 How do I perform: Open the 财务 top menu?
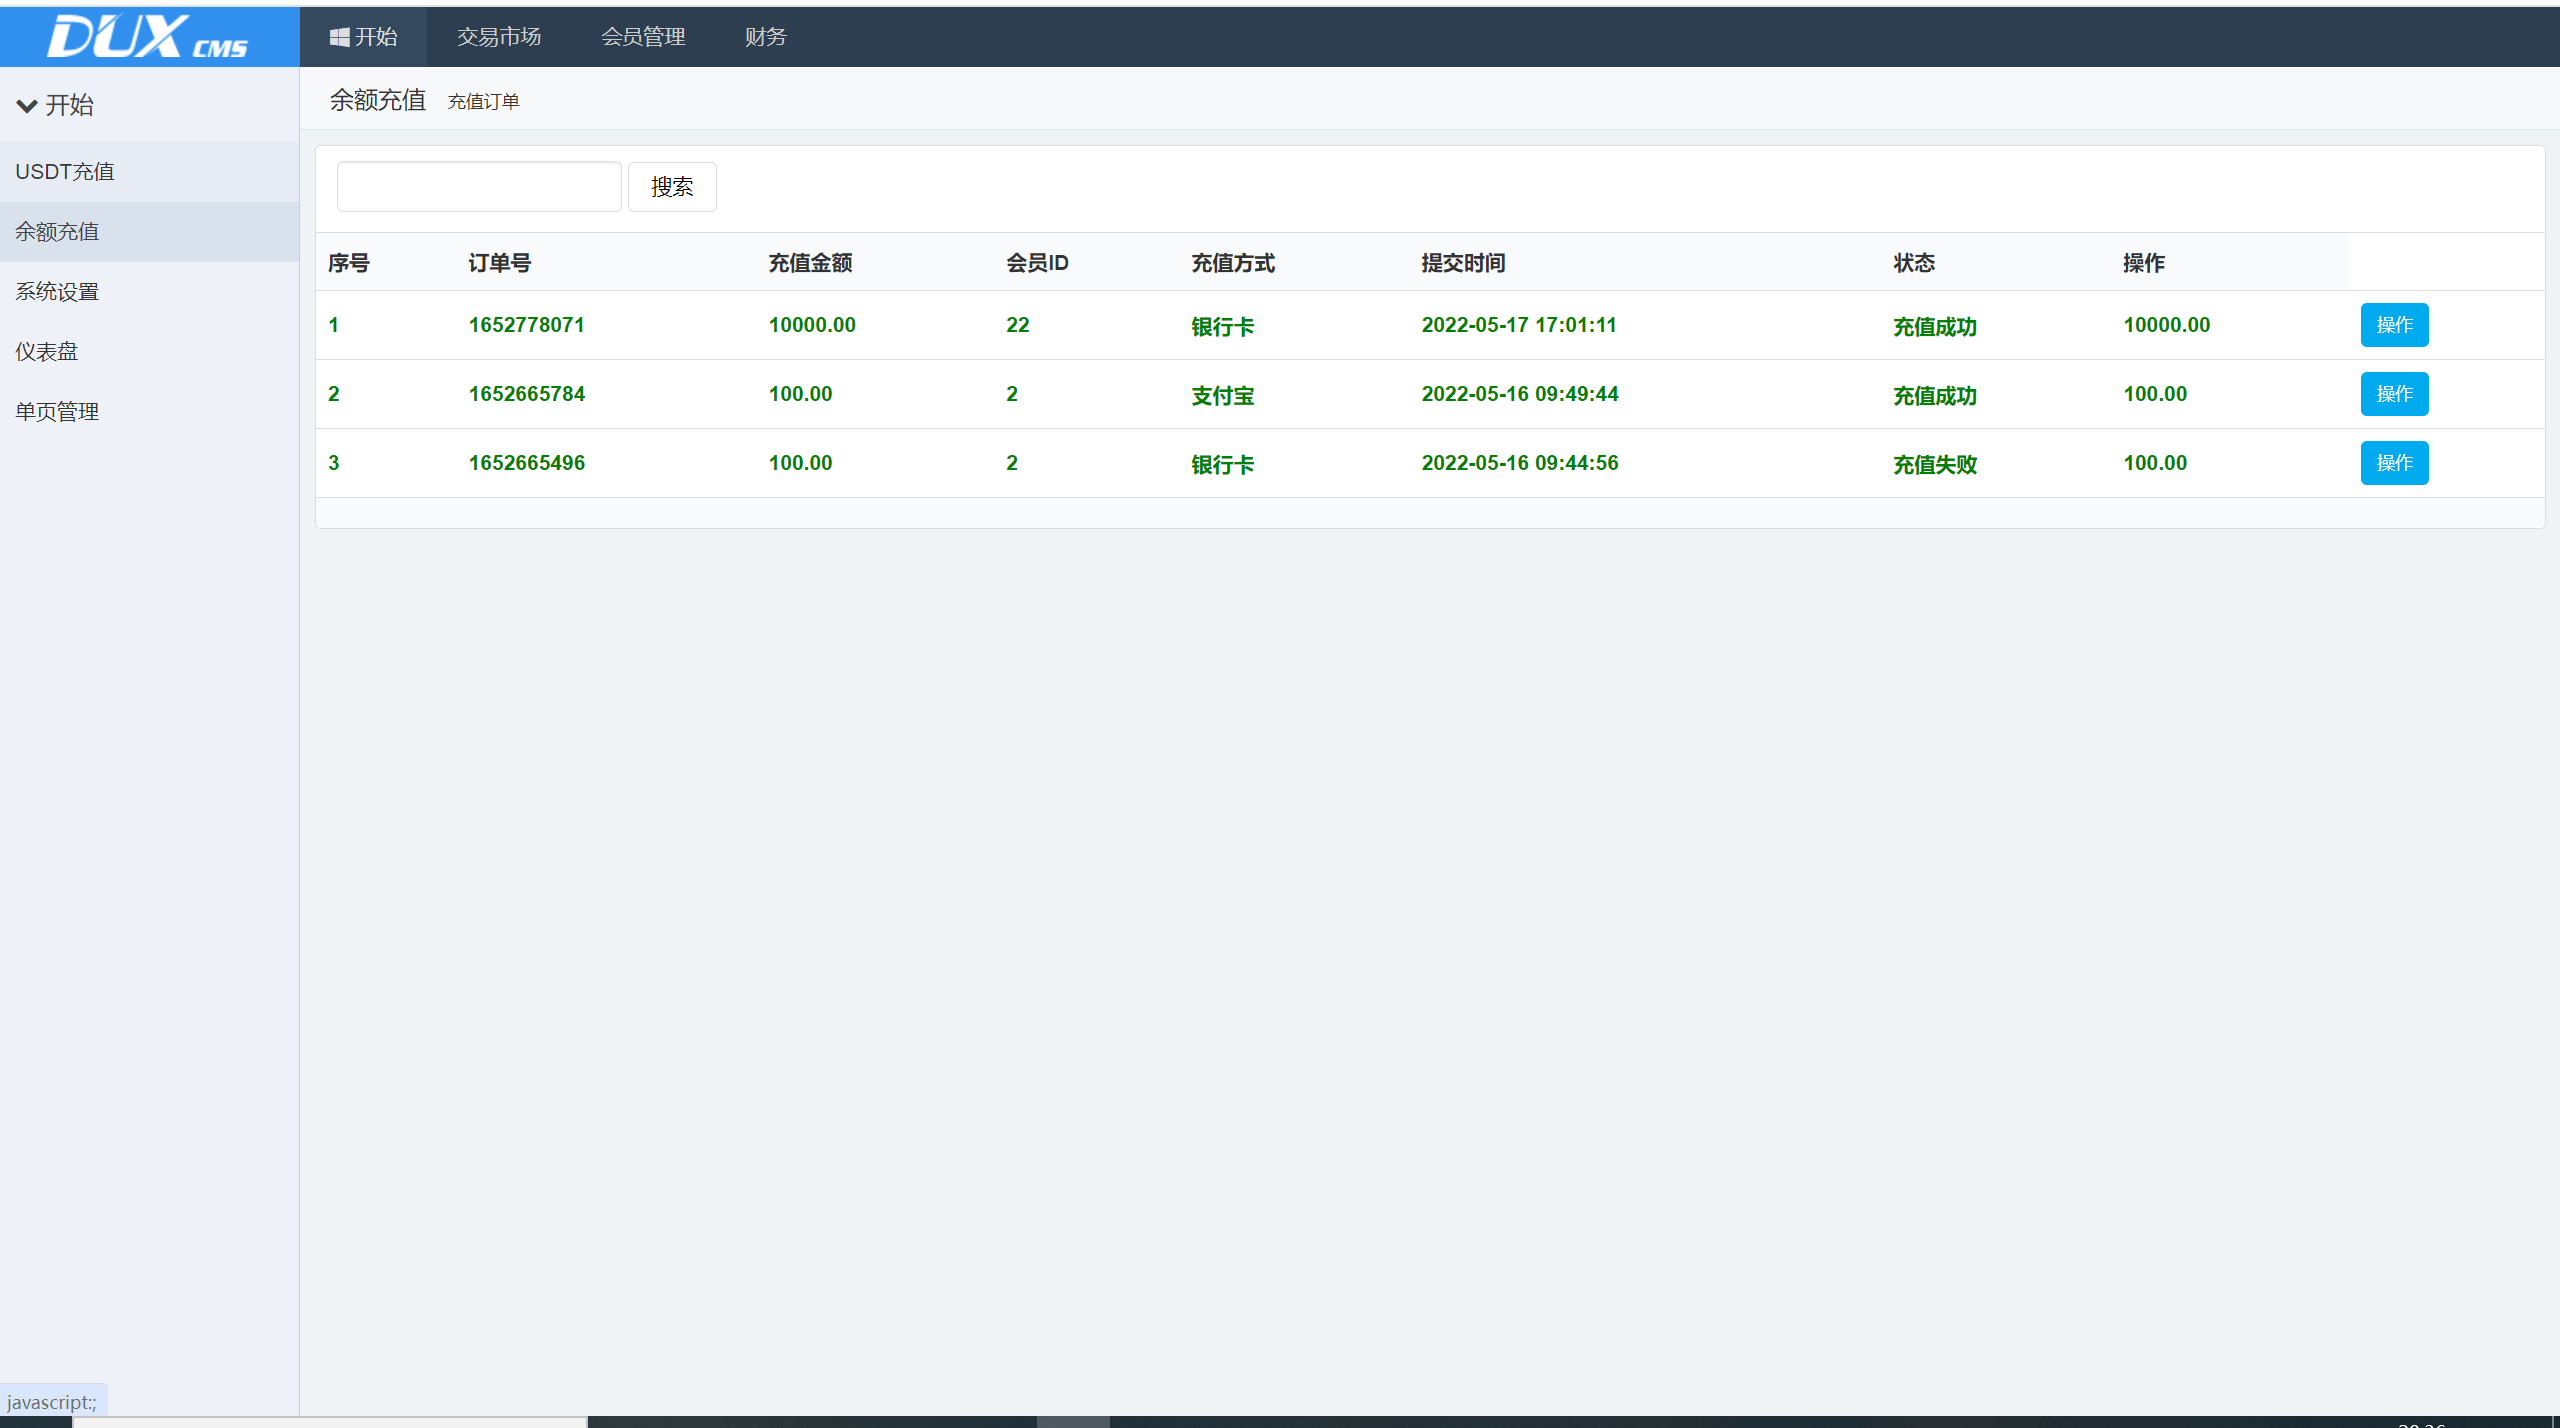point(765,37)
